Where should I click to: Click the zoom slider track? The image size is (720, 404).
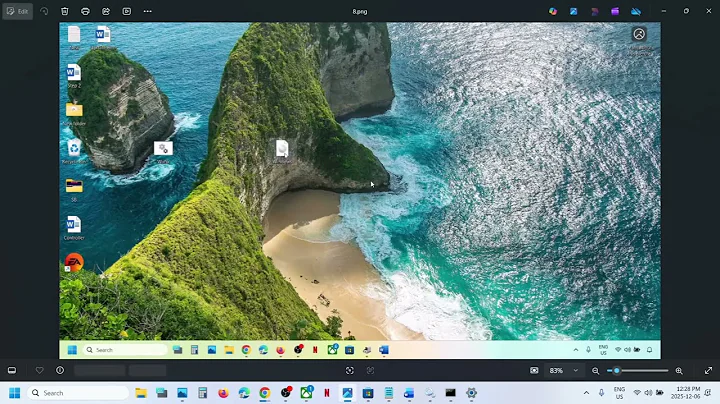point(637,370)
